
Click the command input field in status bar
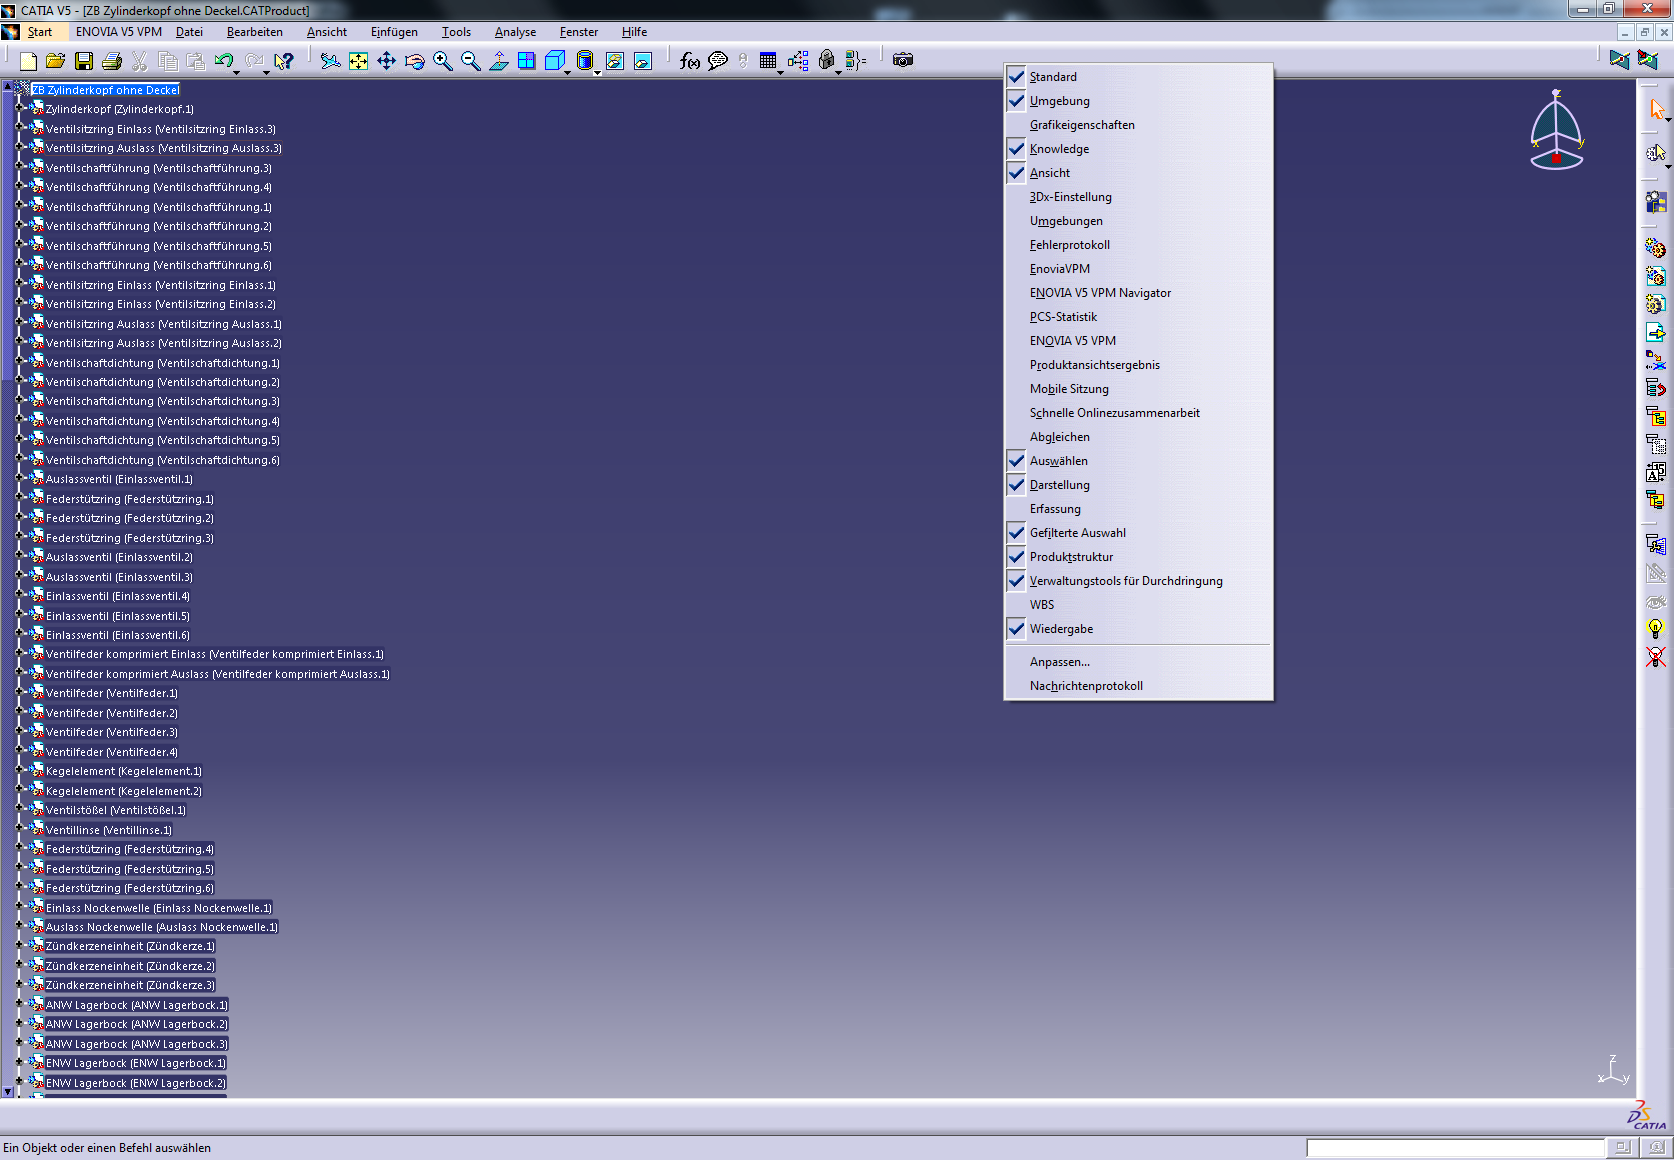1455,1148
